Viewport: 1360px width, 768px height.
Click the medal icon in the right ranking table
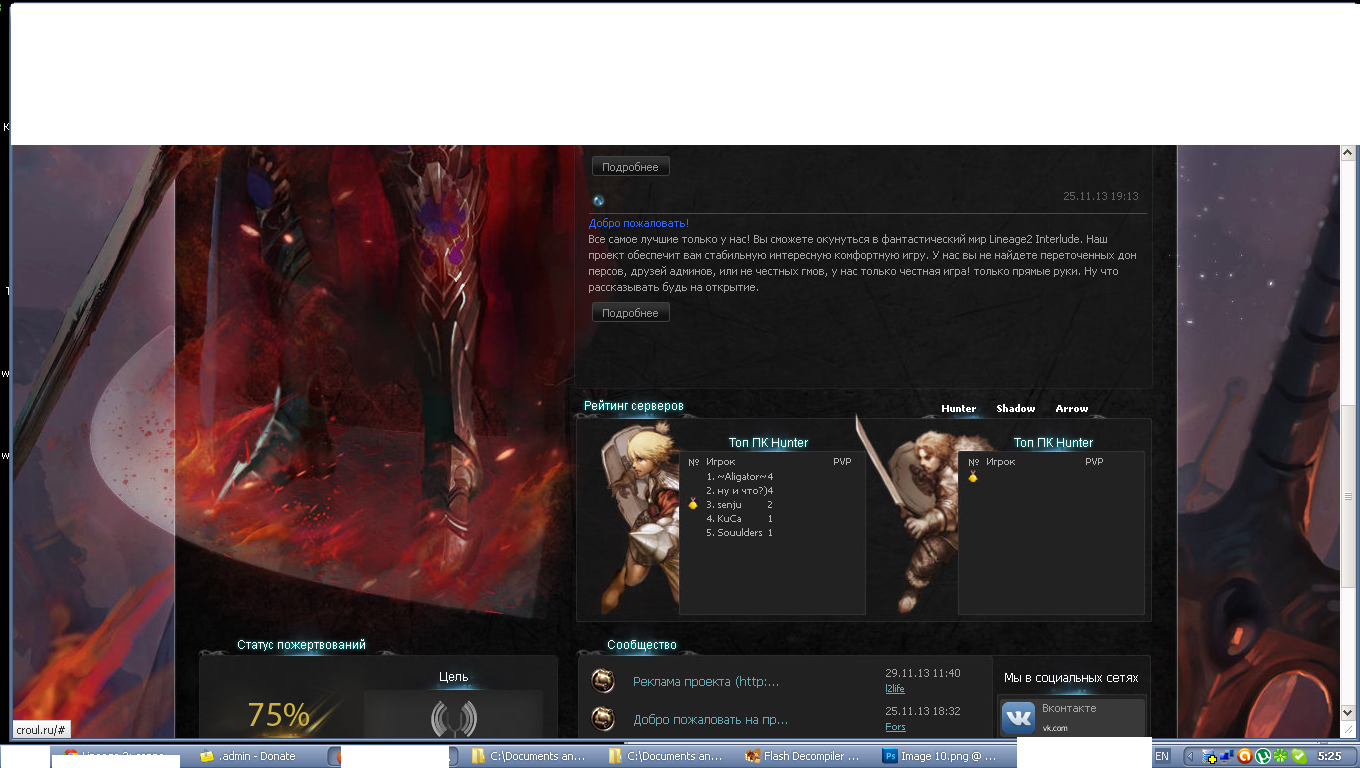(x=973, y=477)
